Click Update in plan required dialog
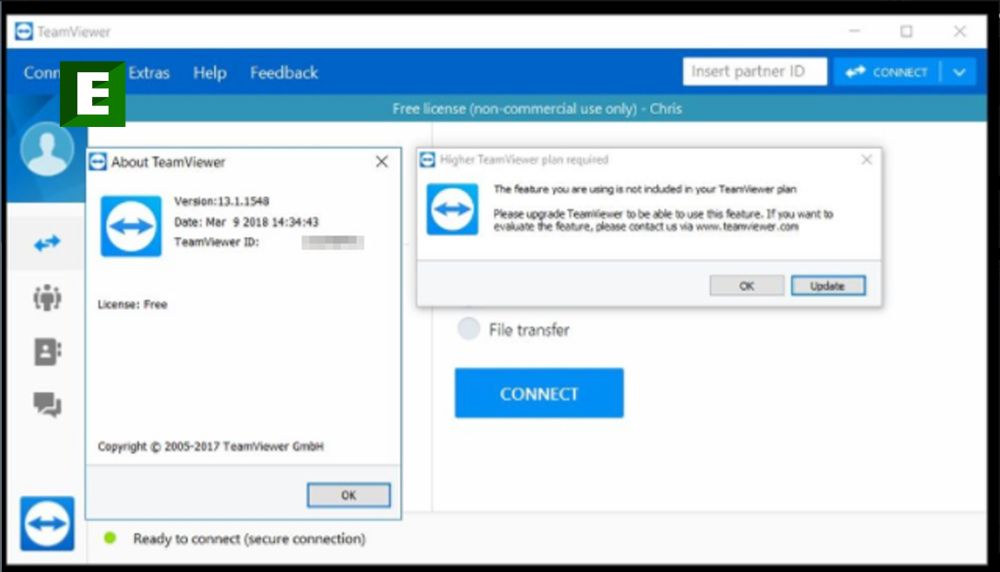1000x572 pixels. tap(828, 286)
